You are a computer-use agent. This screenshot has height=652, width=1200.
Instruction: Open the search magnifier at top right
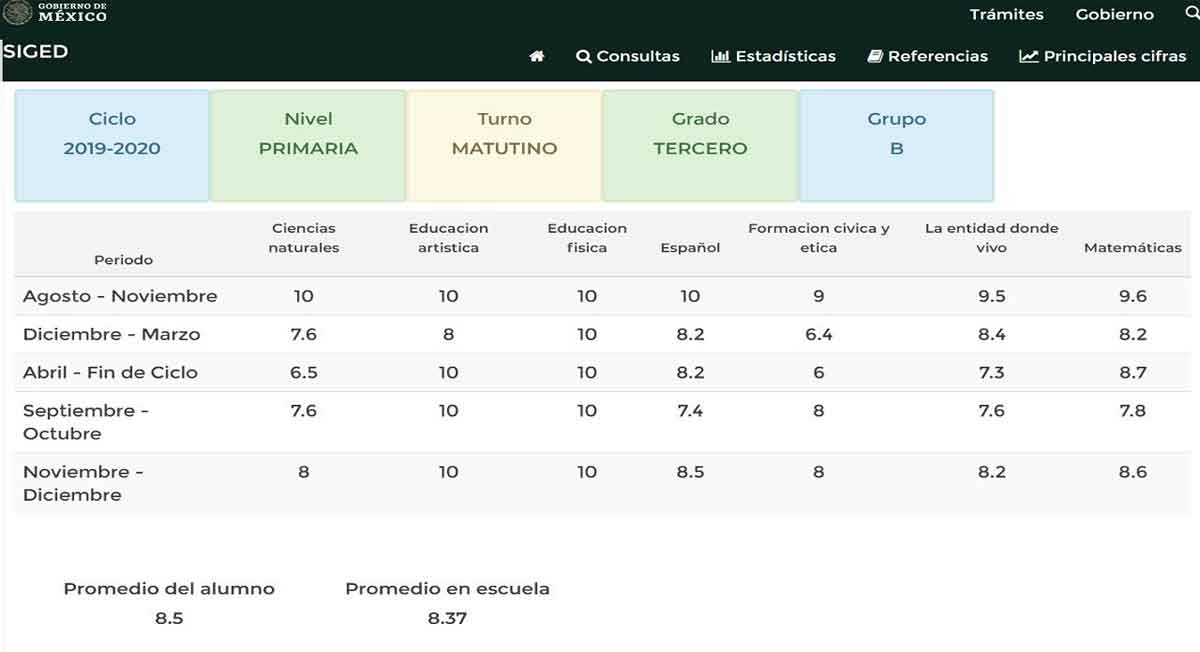[x=1191, y=14]
